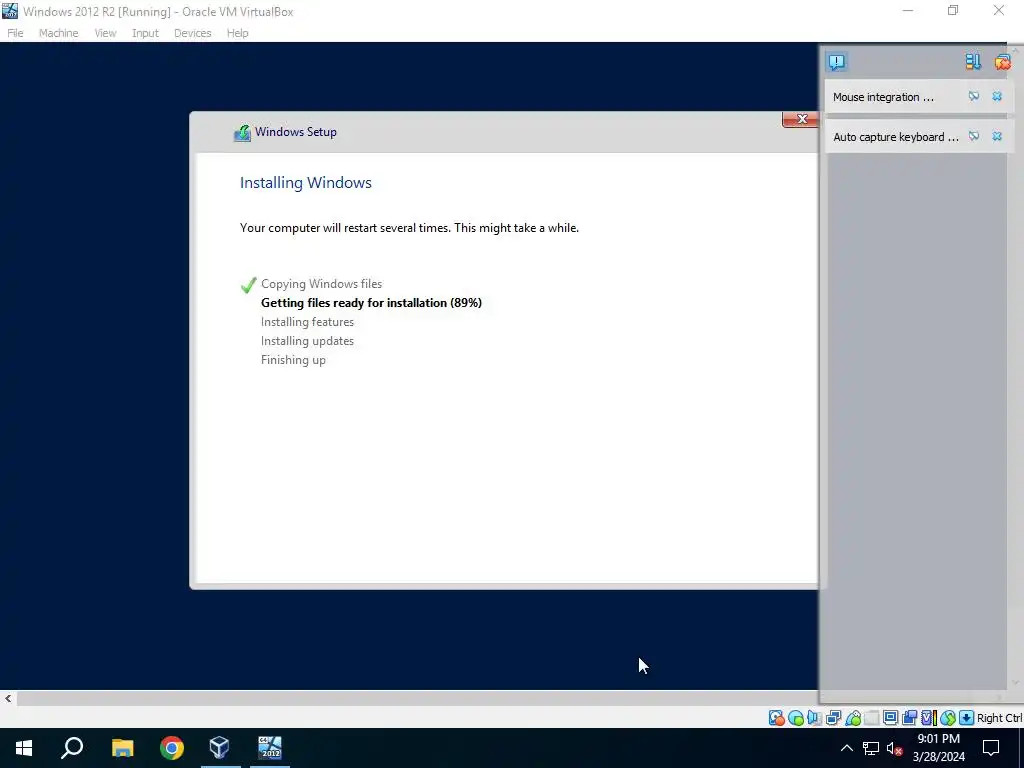Viewport: 1024px width, 768px height.
Task: Click the muted volume tray icon
Action: 894,748
